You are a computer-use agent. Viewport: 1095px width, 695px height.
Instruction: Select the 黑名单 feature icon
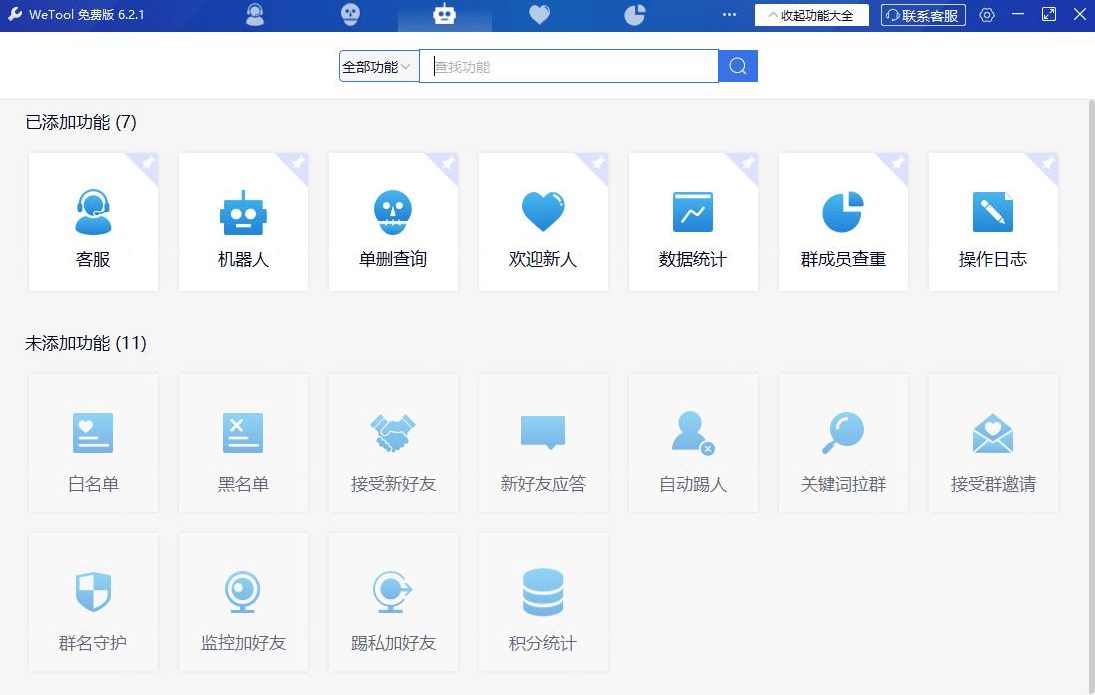click(243, 431)
